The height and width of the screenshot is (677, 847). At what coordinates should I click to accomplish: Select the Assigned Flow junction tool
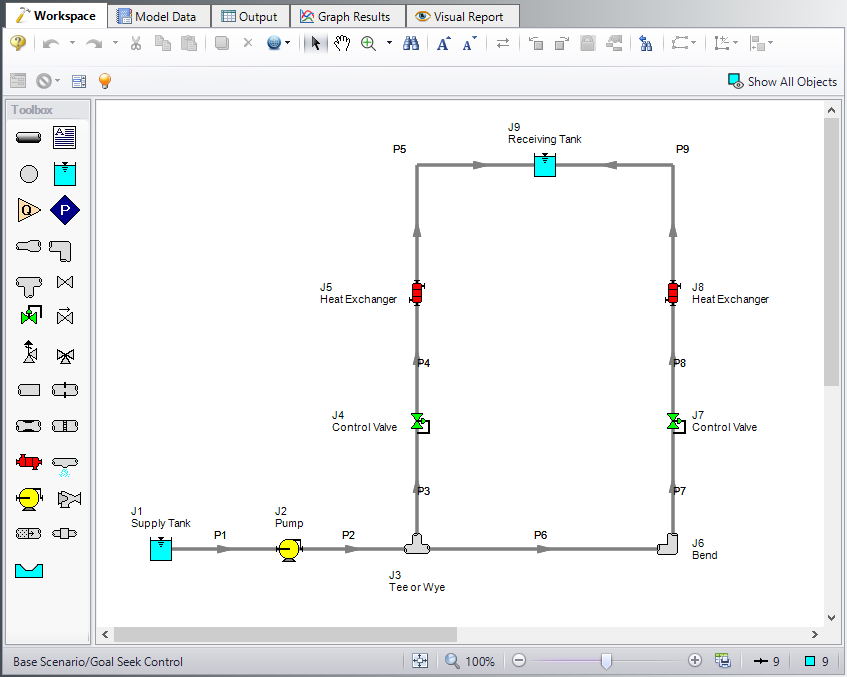point(29,210)
